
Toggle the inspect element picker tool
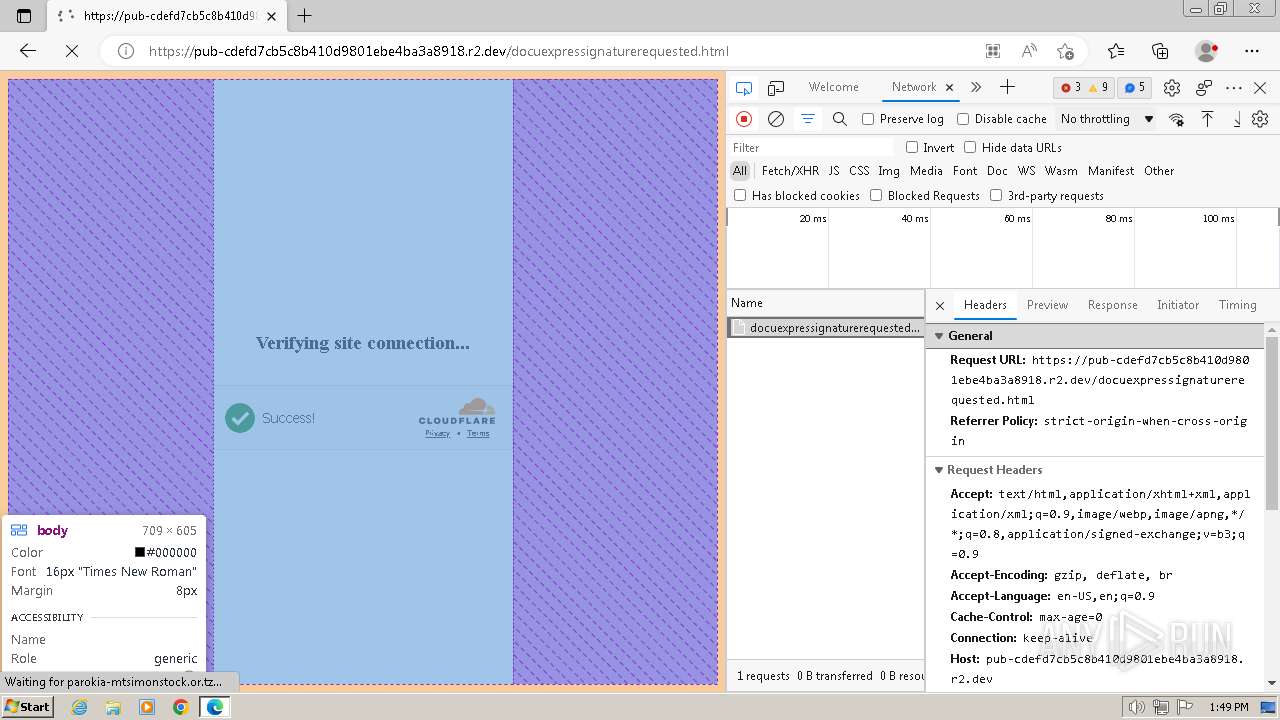(744, 88)
